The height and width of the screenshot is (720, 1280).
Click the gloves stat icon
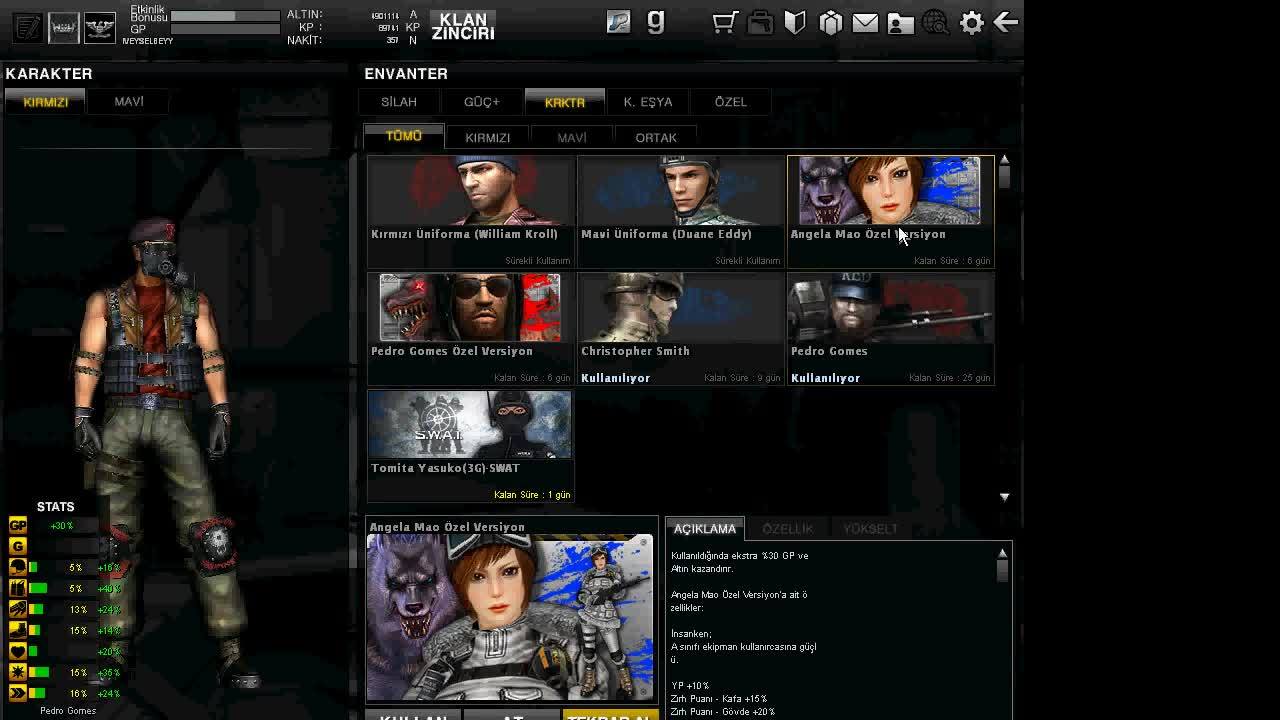(x=17, y=609)
